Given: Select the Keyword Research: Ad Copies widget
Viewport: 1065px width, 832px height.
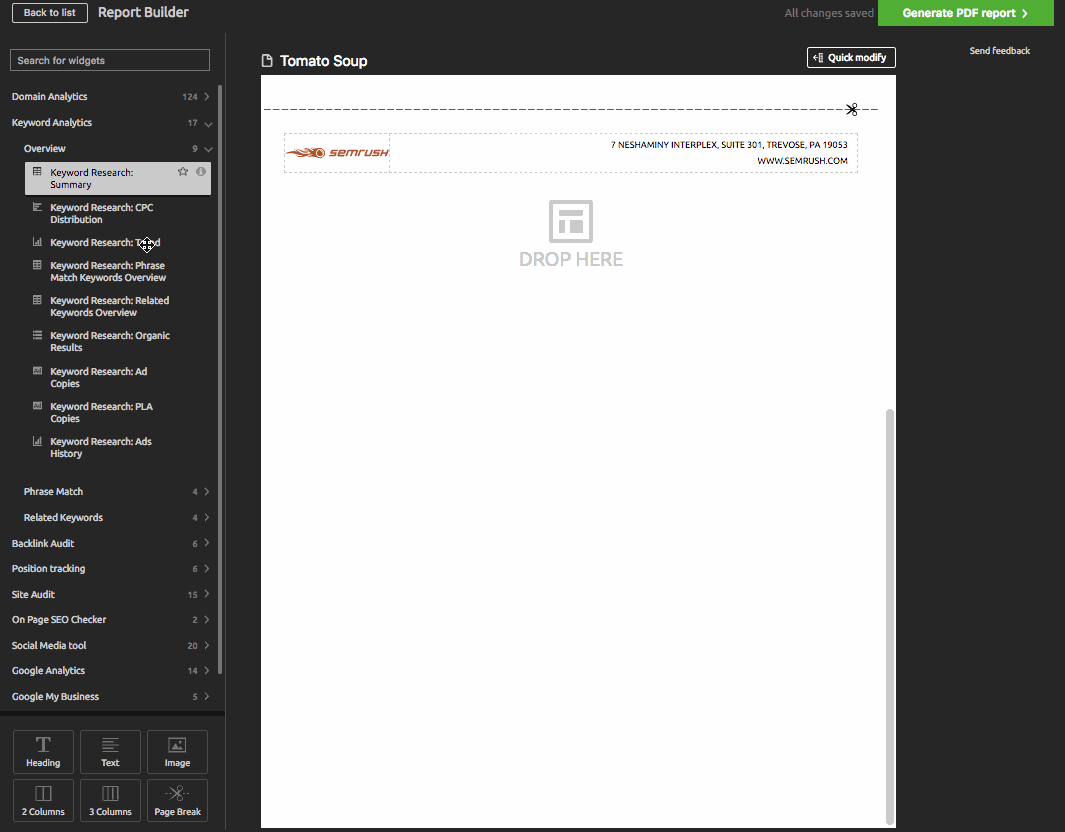Looking at the screenshot, I should pos(100,377).
